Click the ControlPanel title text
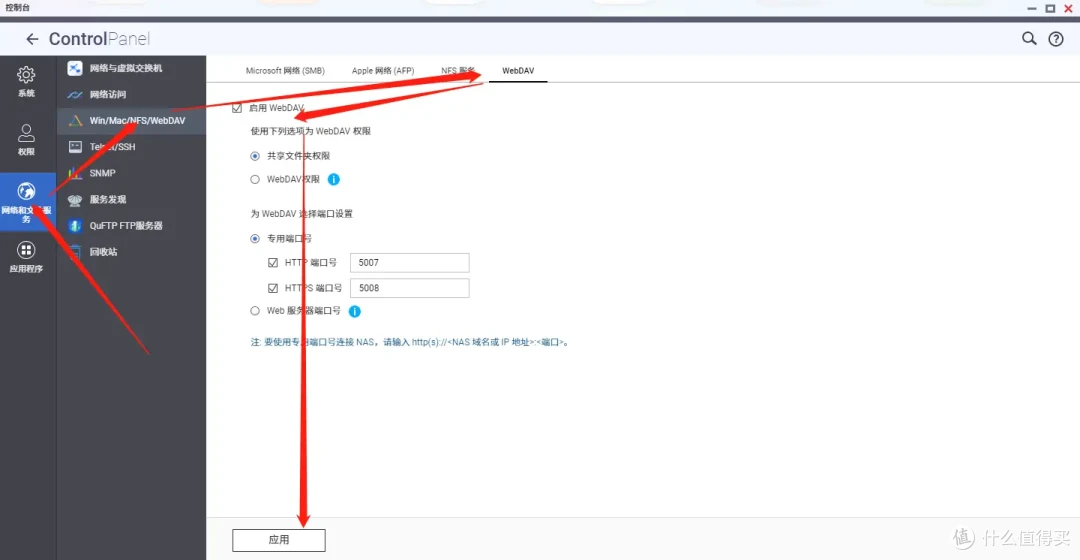Viewport: 1080px width, 560px height. click(x=99, y=39)
